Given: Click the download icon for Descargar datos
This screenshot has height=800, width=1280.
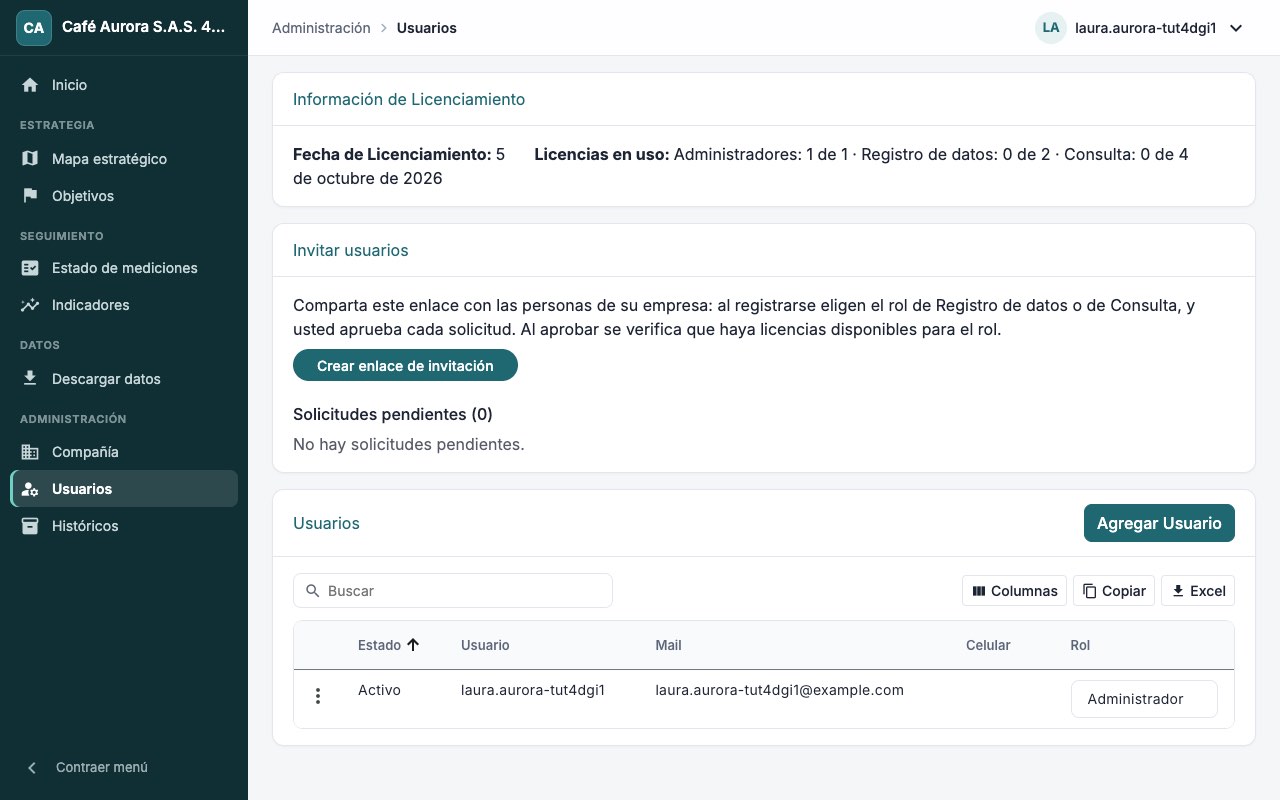Looking at the screenshot, I should coord(30,379).
